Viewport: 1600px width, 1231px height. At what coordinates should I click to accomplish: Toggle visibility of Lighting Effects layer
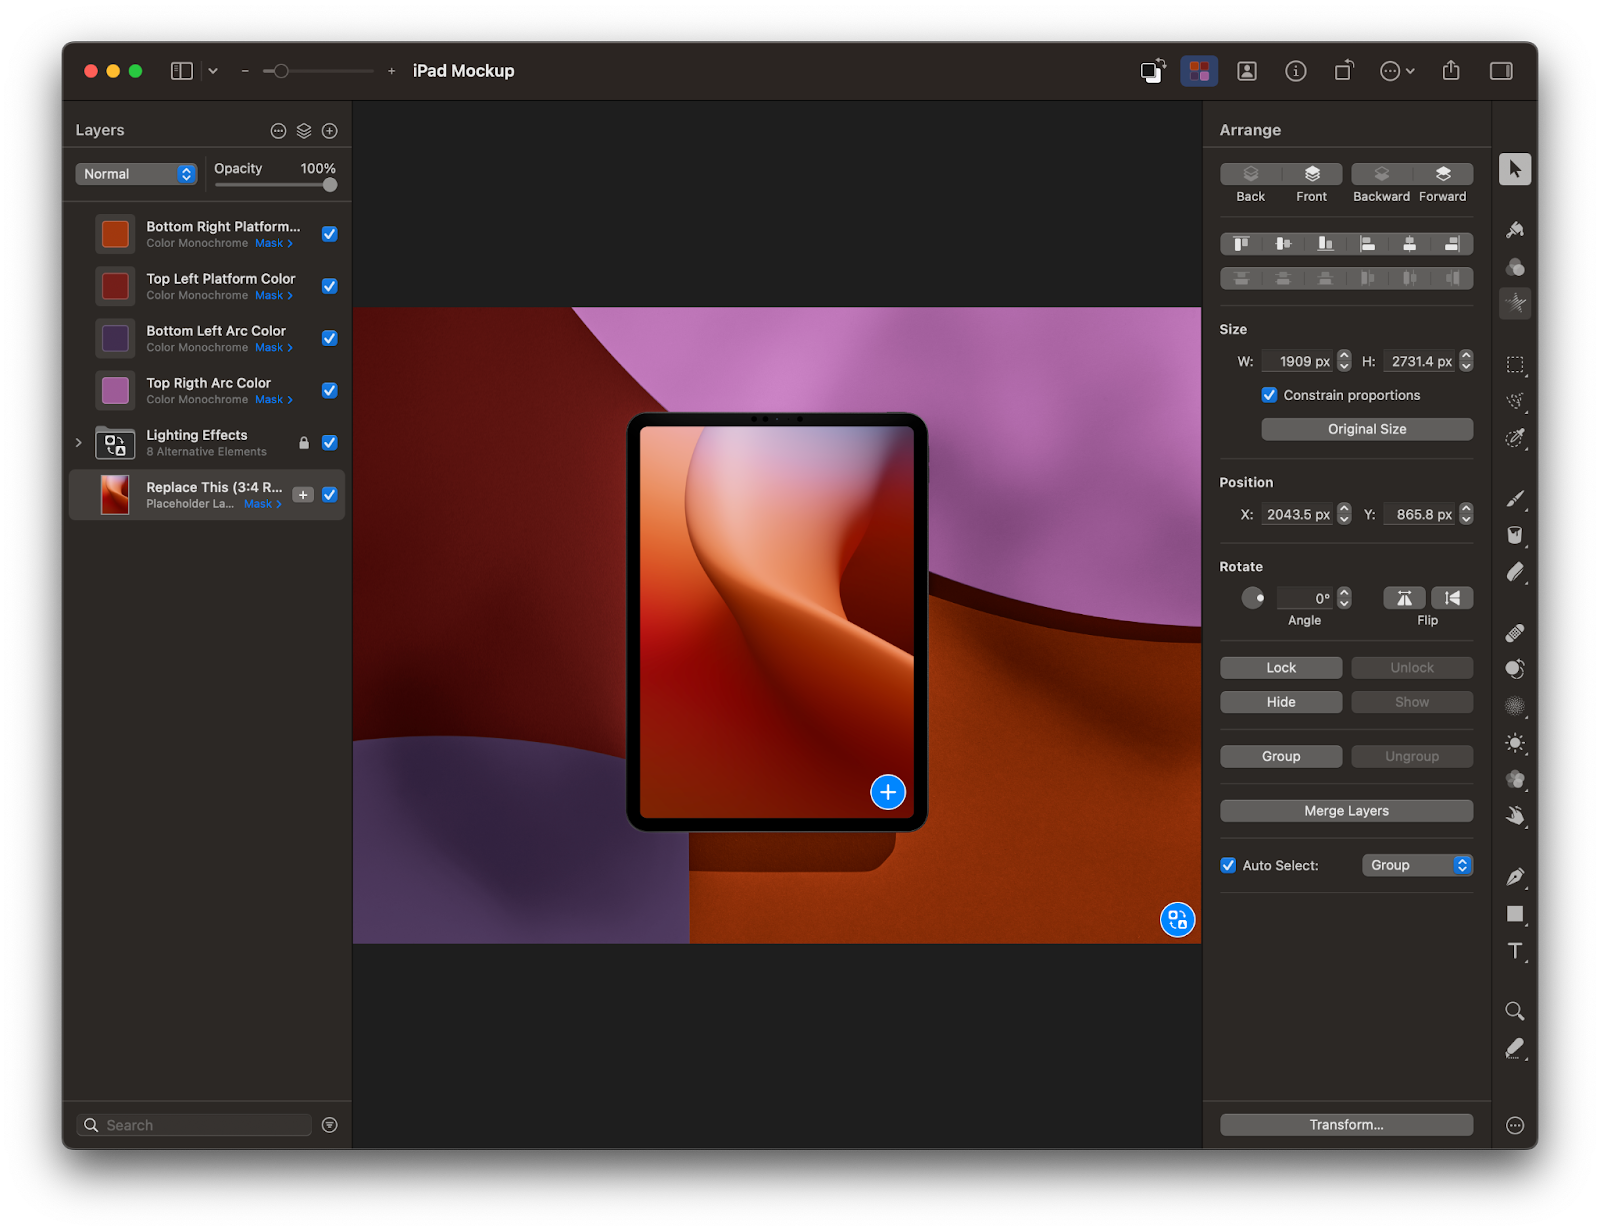click(329, 443)
